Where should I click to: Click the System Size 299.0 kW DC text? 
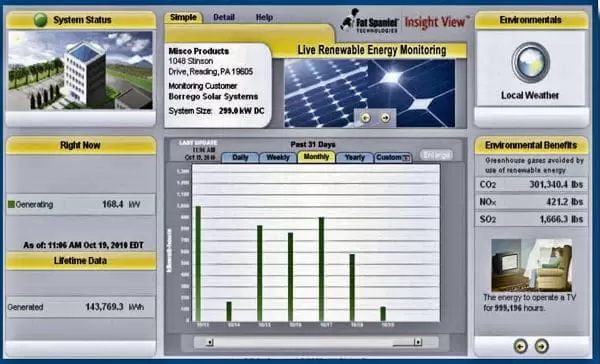pos(216,111)
